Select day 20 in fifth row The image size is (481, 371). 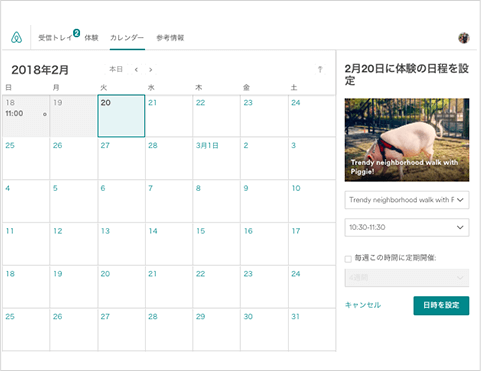pyautogui.click(x=121, y=287)
